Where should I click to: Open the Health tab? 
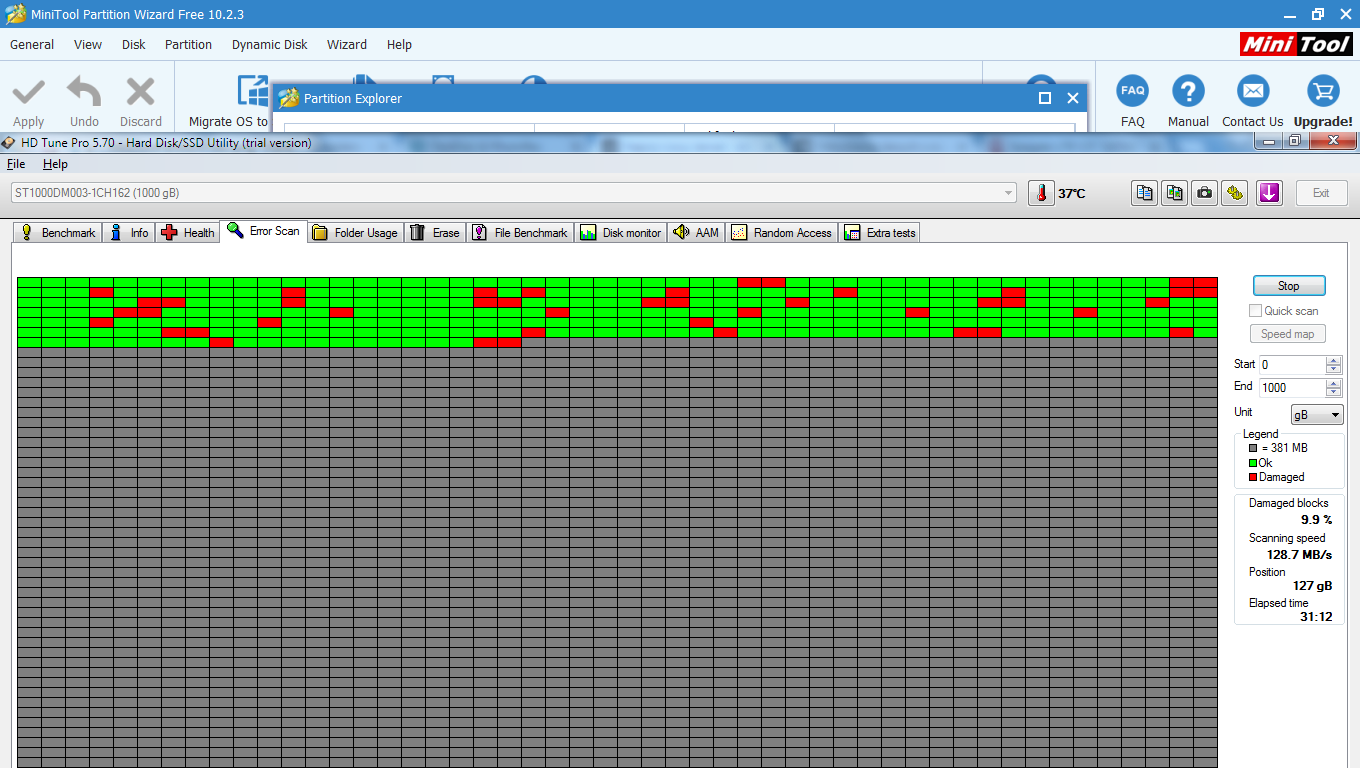(x=187, y=232)
